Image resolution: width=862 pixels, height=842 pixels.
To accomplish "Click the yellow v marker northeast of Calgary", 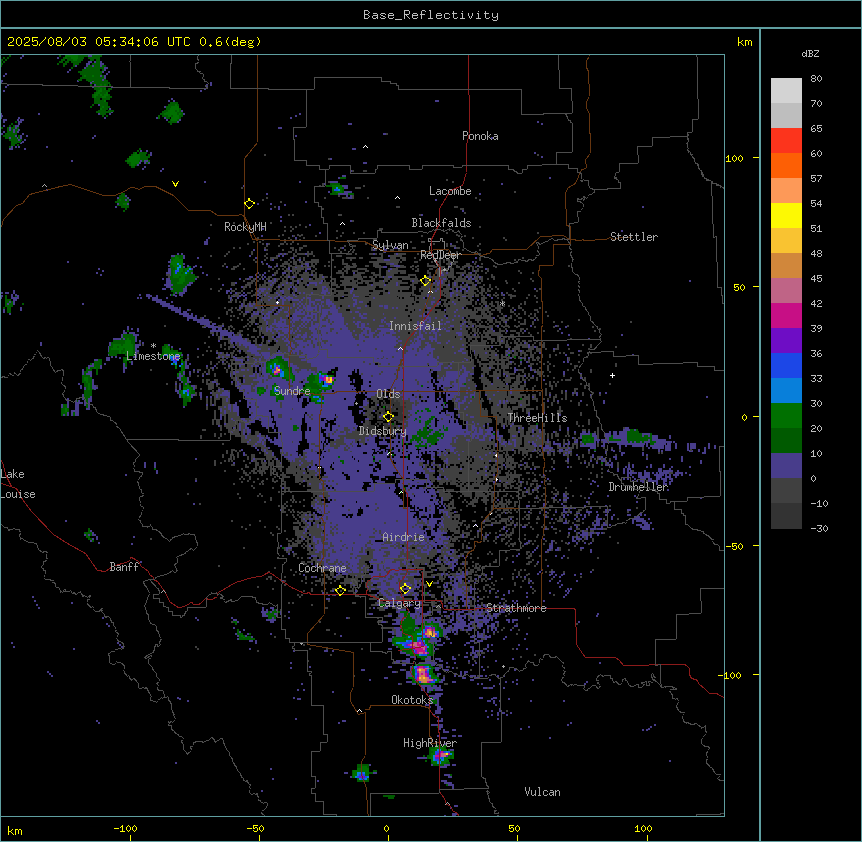I will (429, 584).
